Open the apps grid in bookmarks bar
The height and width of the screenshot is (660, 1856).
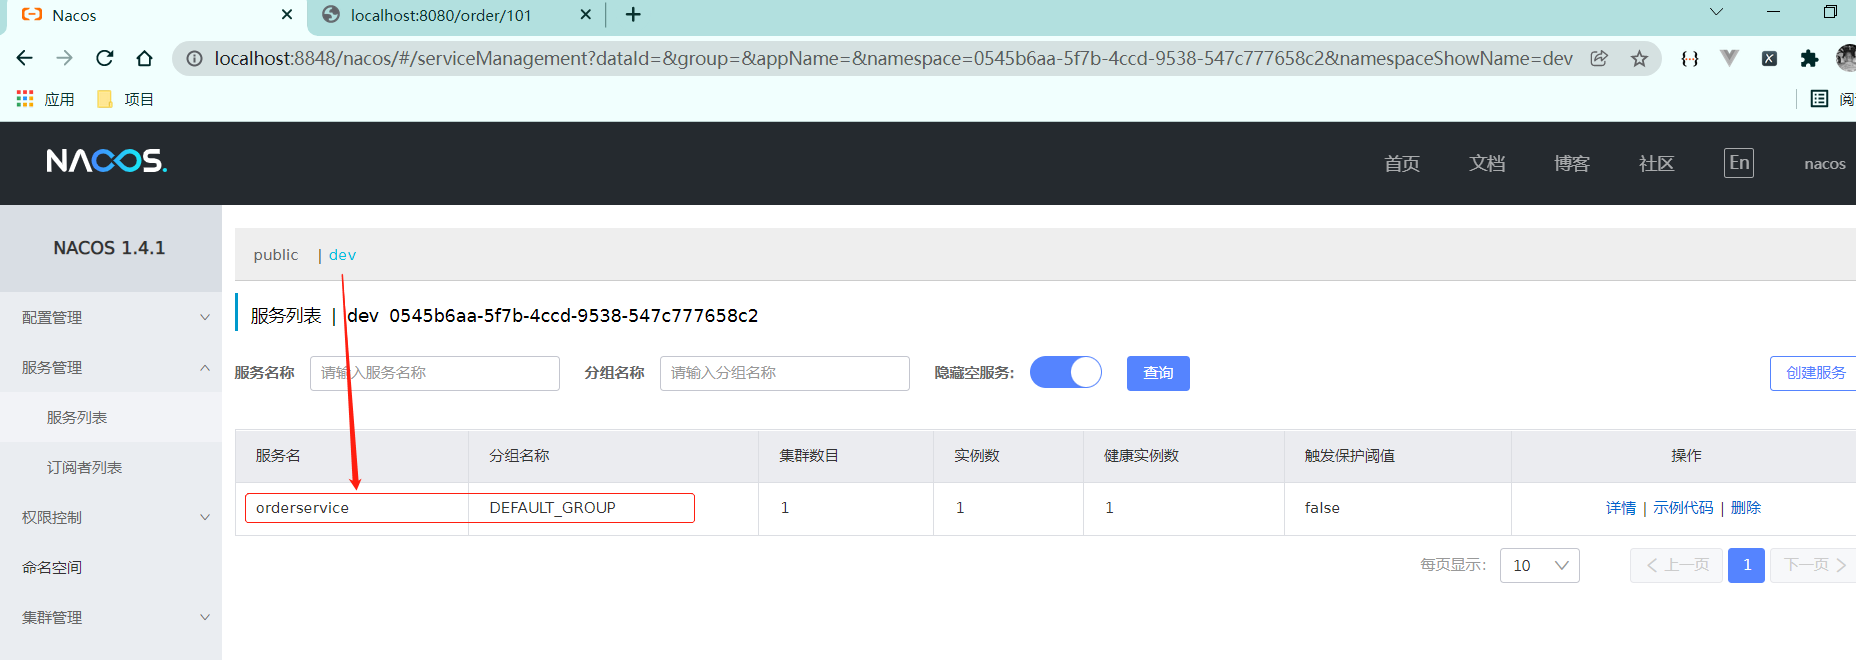coord(45,99)
